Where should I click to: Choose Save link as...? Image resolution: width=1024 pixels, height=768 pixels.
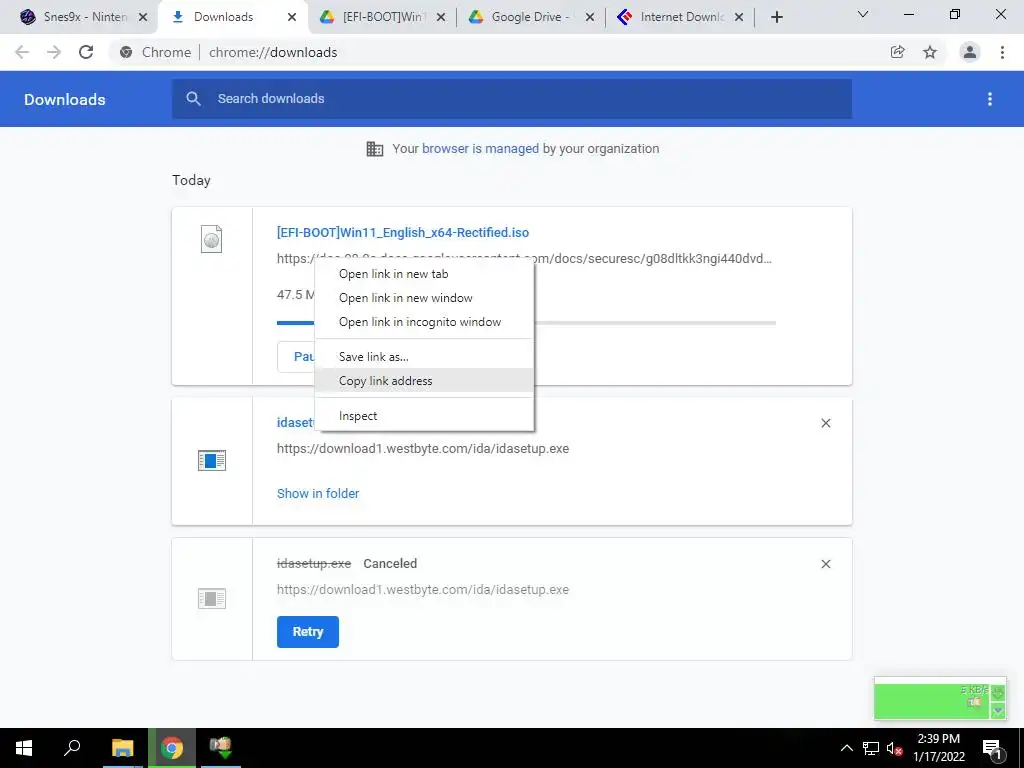tap(424, 357)
